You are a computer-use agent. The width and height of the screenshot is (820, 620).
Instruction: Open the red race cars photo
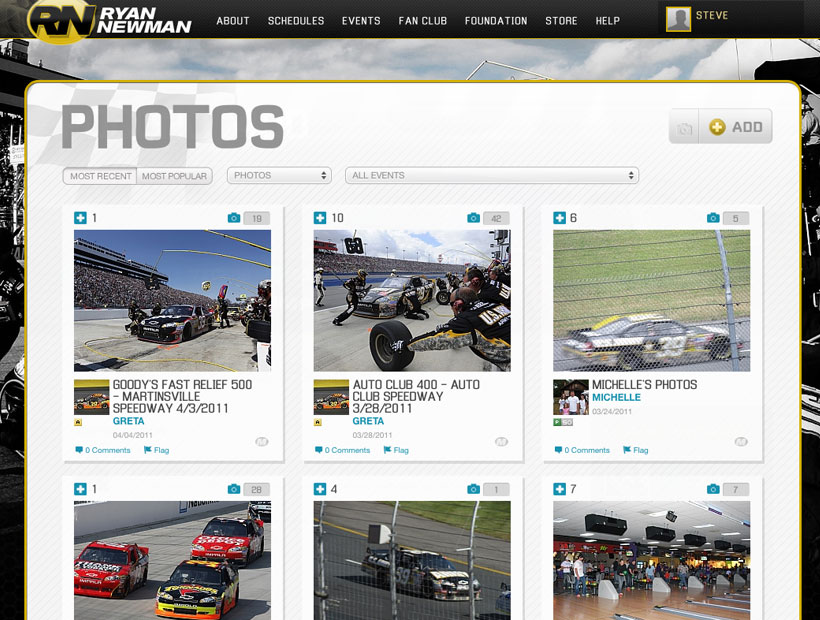tap(173, 560)
